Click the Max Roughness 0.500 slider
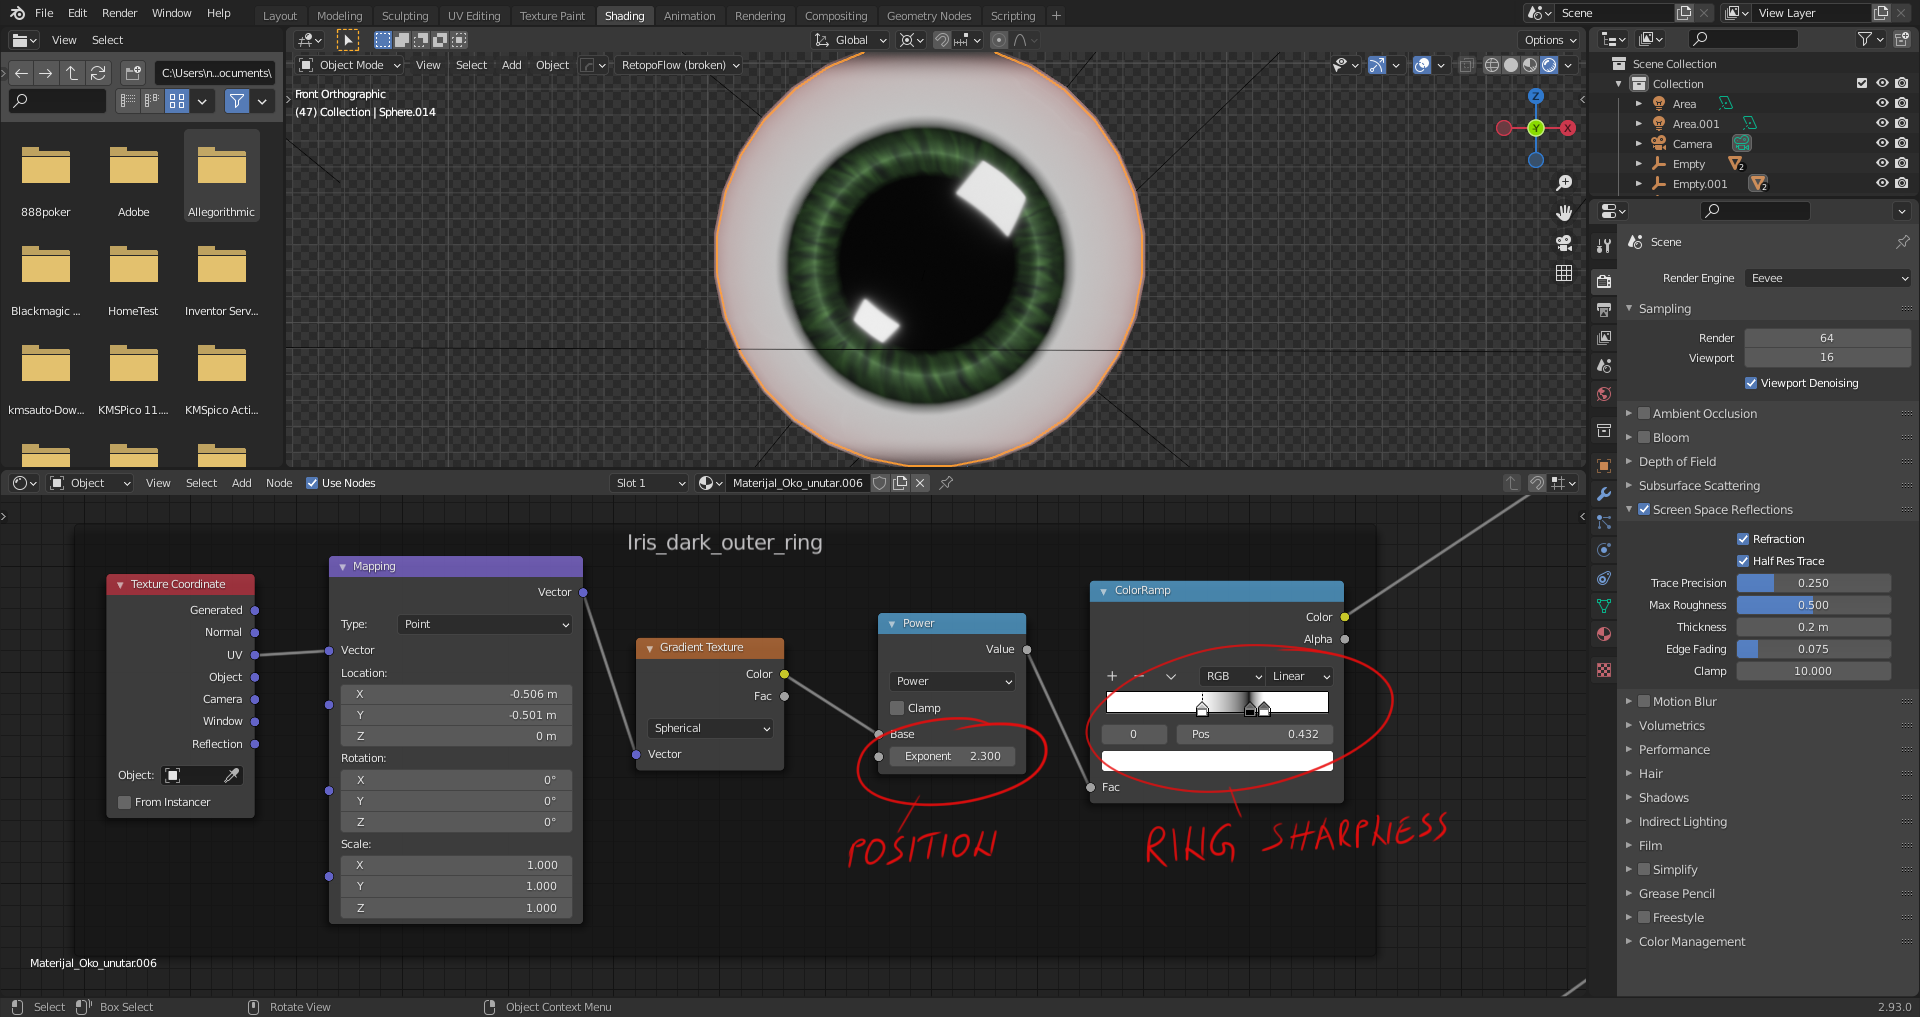Image resolution: width=1920 pixels, height=1017 pixels. coord(1813,604)
